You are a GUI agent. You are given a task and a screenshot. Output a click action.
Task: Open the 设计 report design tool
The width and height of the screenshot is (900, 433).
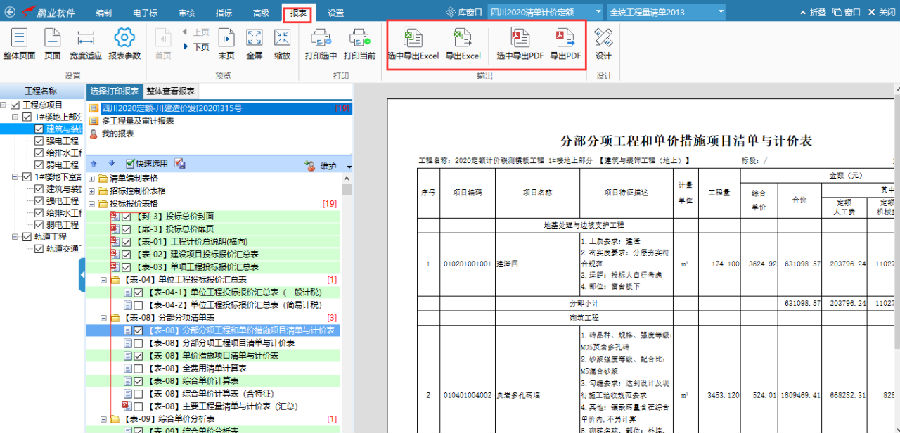(x=603, y=40)
